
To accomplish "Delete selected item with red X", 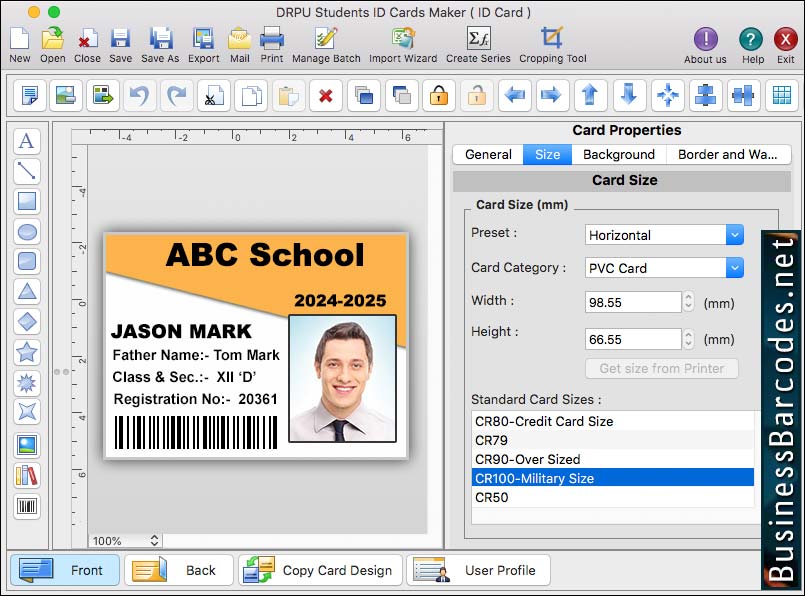I will click(326, 95).
